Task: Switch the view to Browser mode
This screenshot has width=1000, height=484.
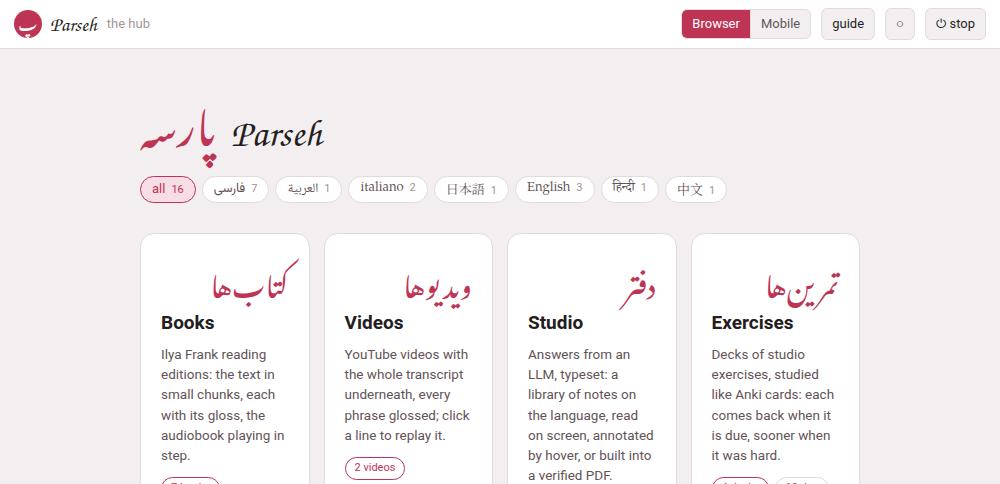Action: [716, 24]
